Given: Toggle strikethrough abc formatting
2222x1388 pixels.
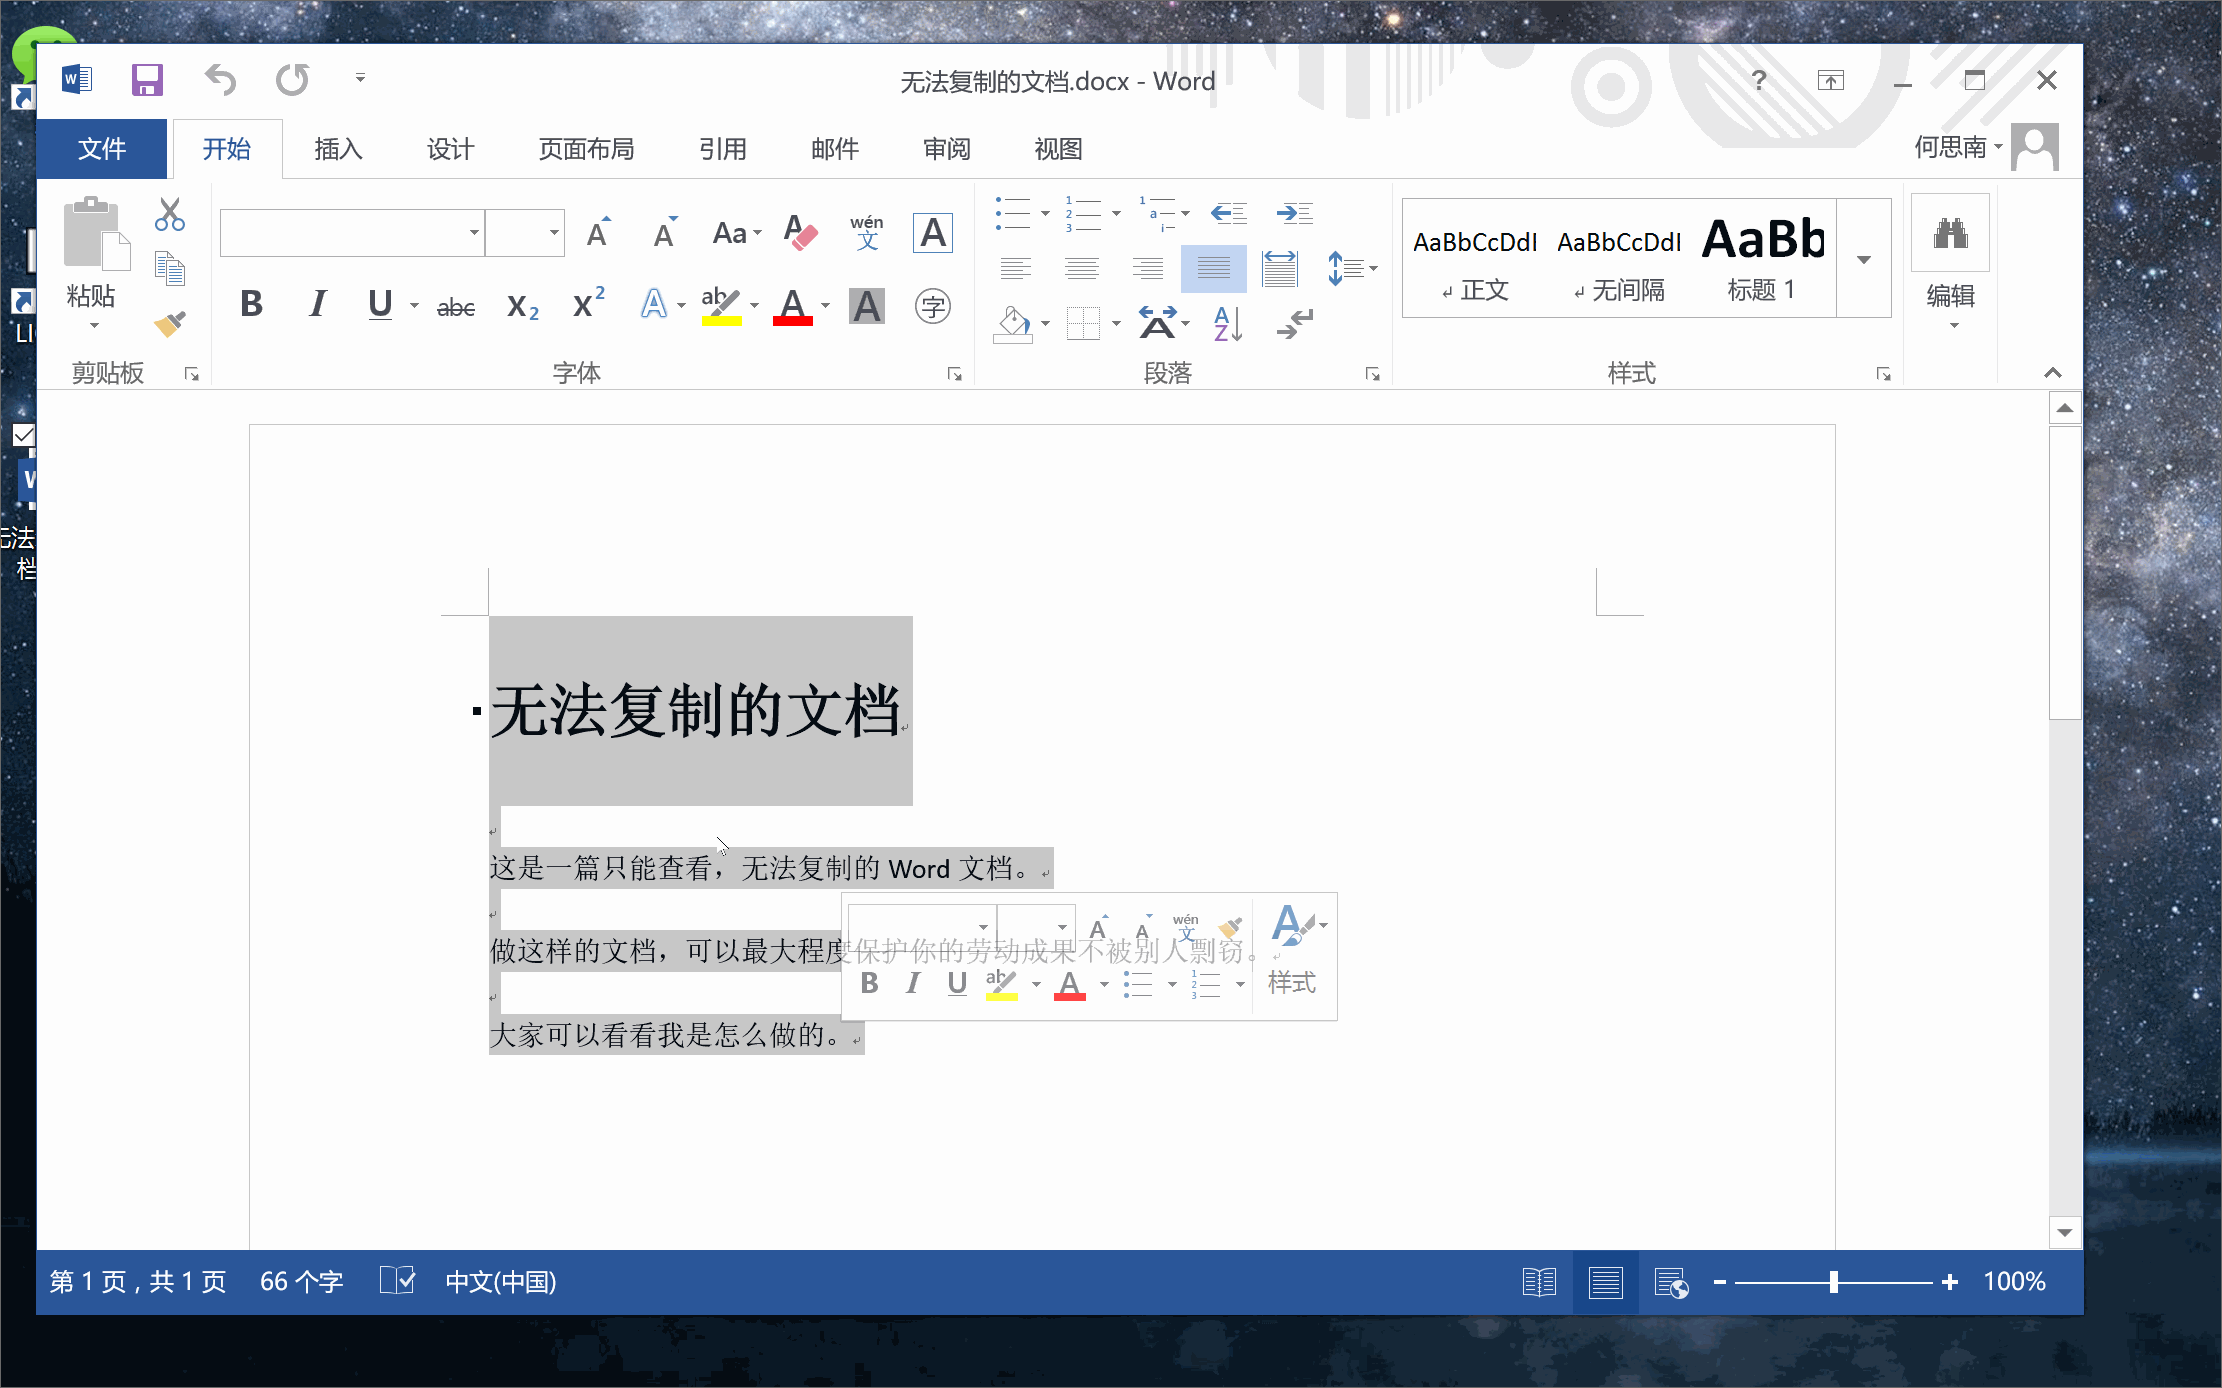Looking at the screenshot, I should click(x=456, y=307).
